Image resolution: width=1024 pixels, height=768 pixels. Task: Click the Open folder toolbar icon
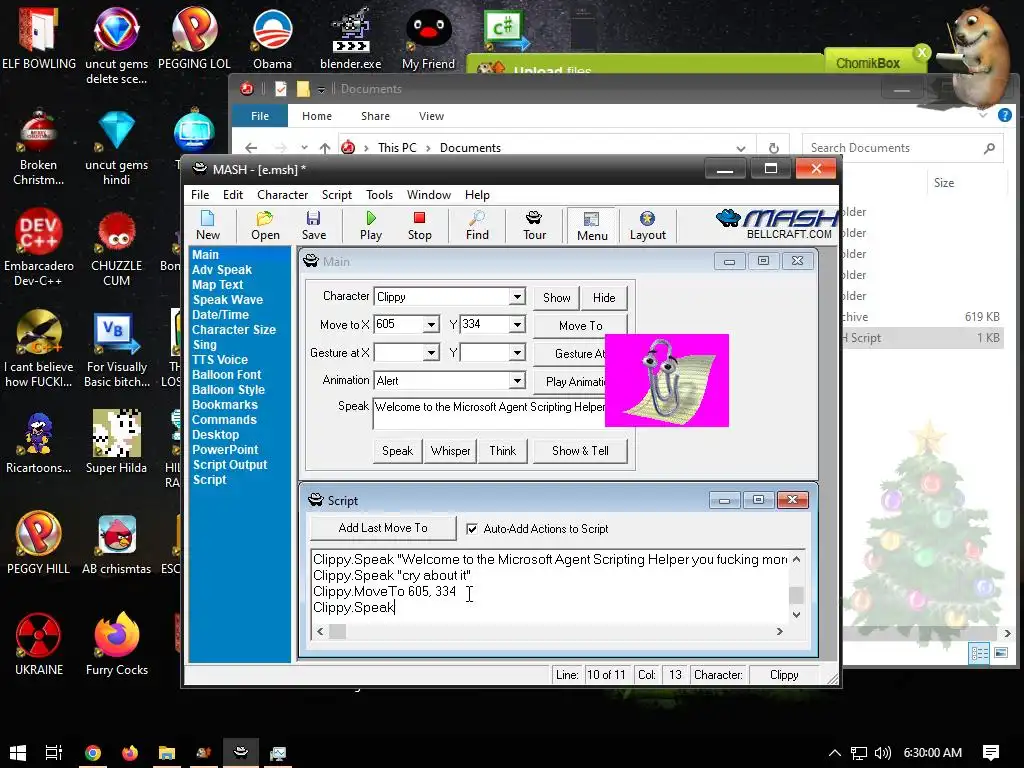[x=265, y=225]
